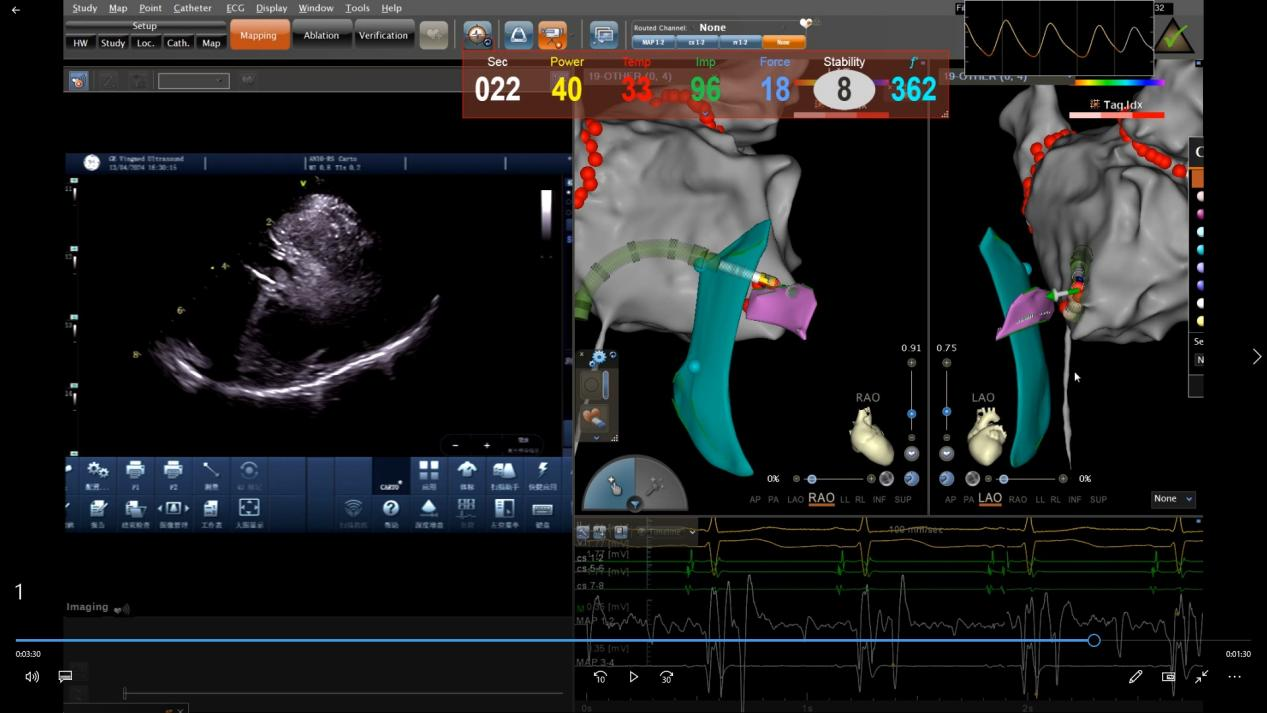Screen dimensions: 1267x713
Task: Select the INF view in the RAO panel
Action: tap(879, 499)
